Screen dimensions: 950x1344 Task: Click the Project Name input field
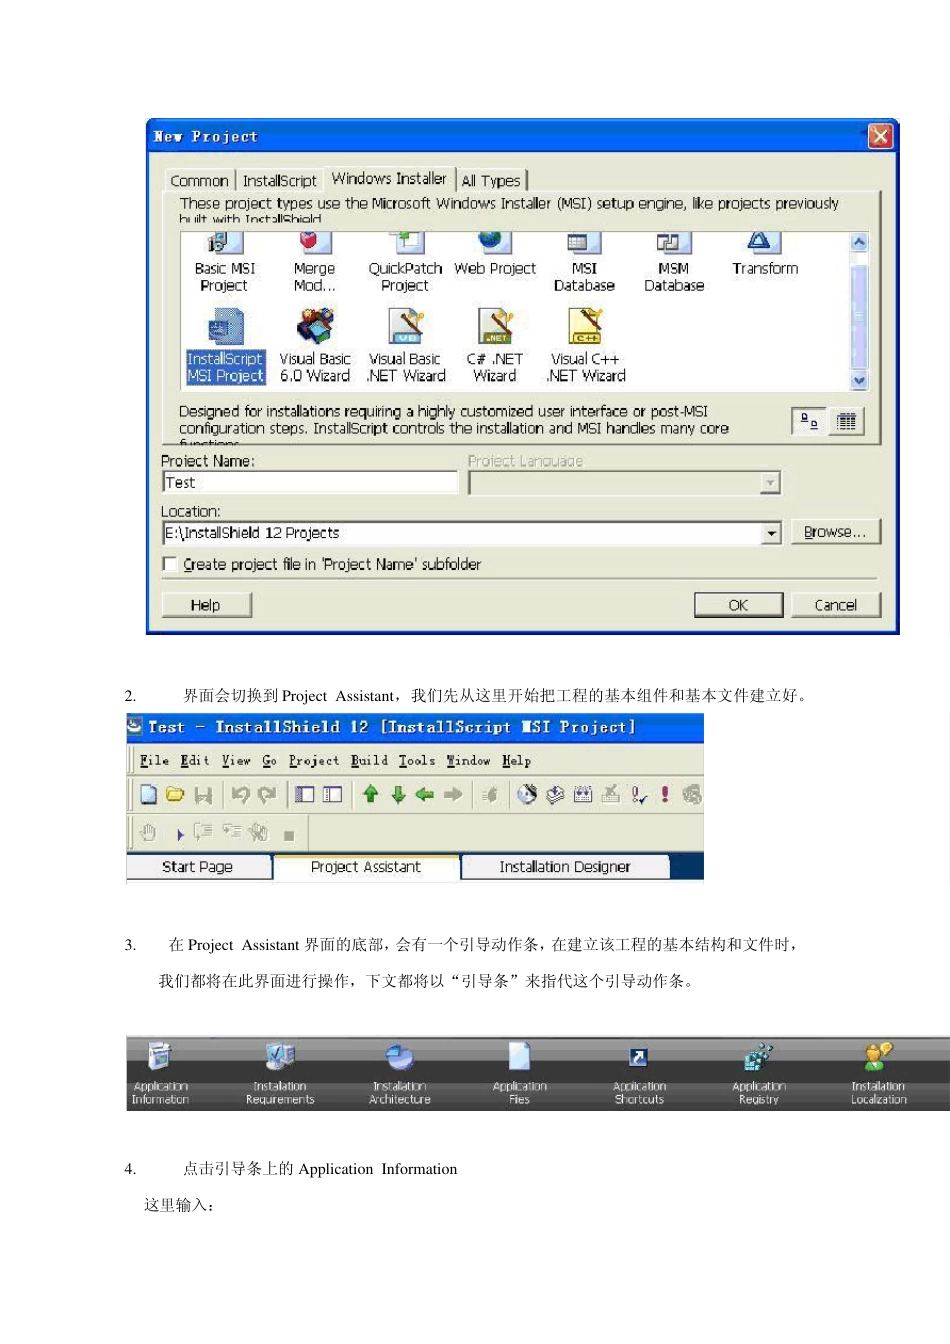tap(310, 482)
